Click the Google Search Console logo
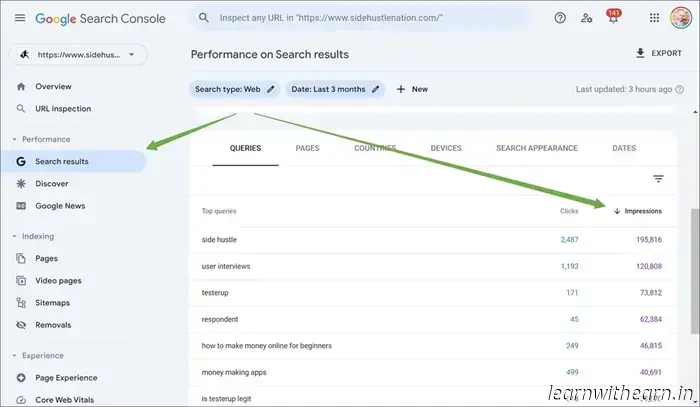 click(100, 19)
